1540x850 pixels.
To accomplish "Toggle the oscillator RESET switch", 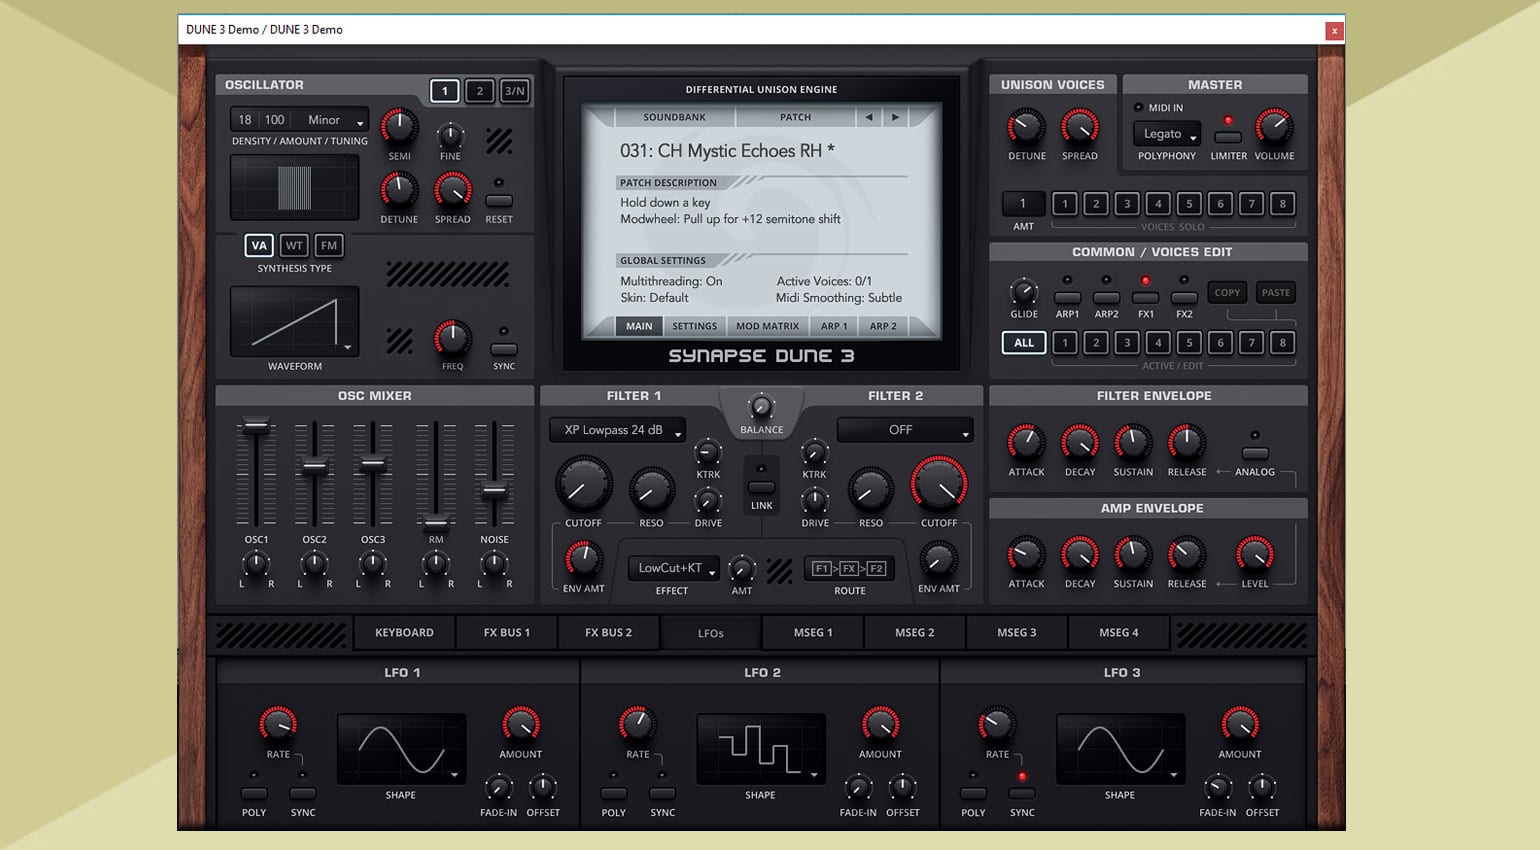I will [499, 201].
